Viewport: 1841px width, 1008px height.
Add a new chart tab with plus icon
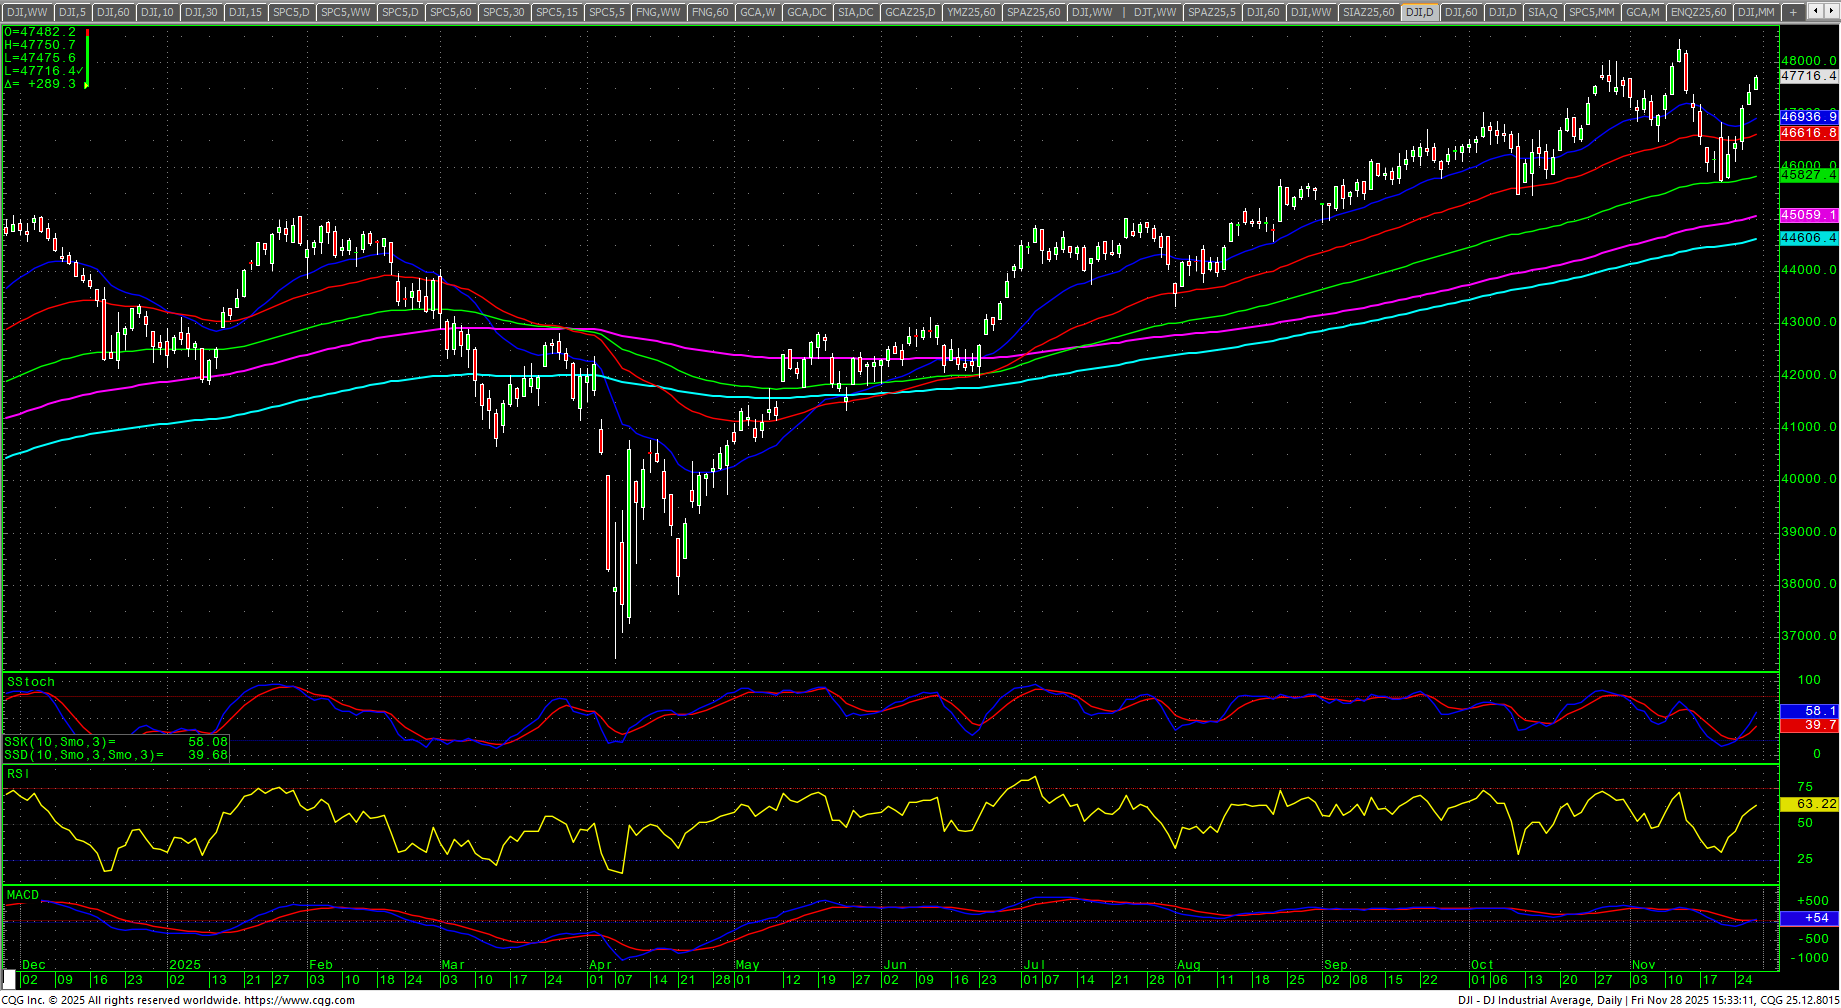pos(1794,12)
